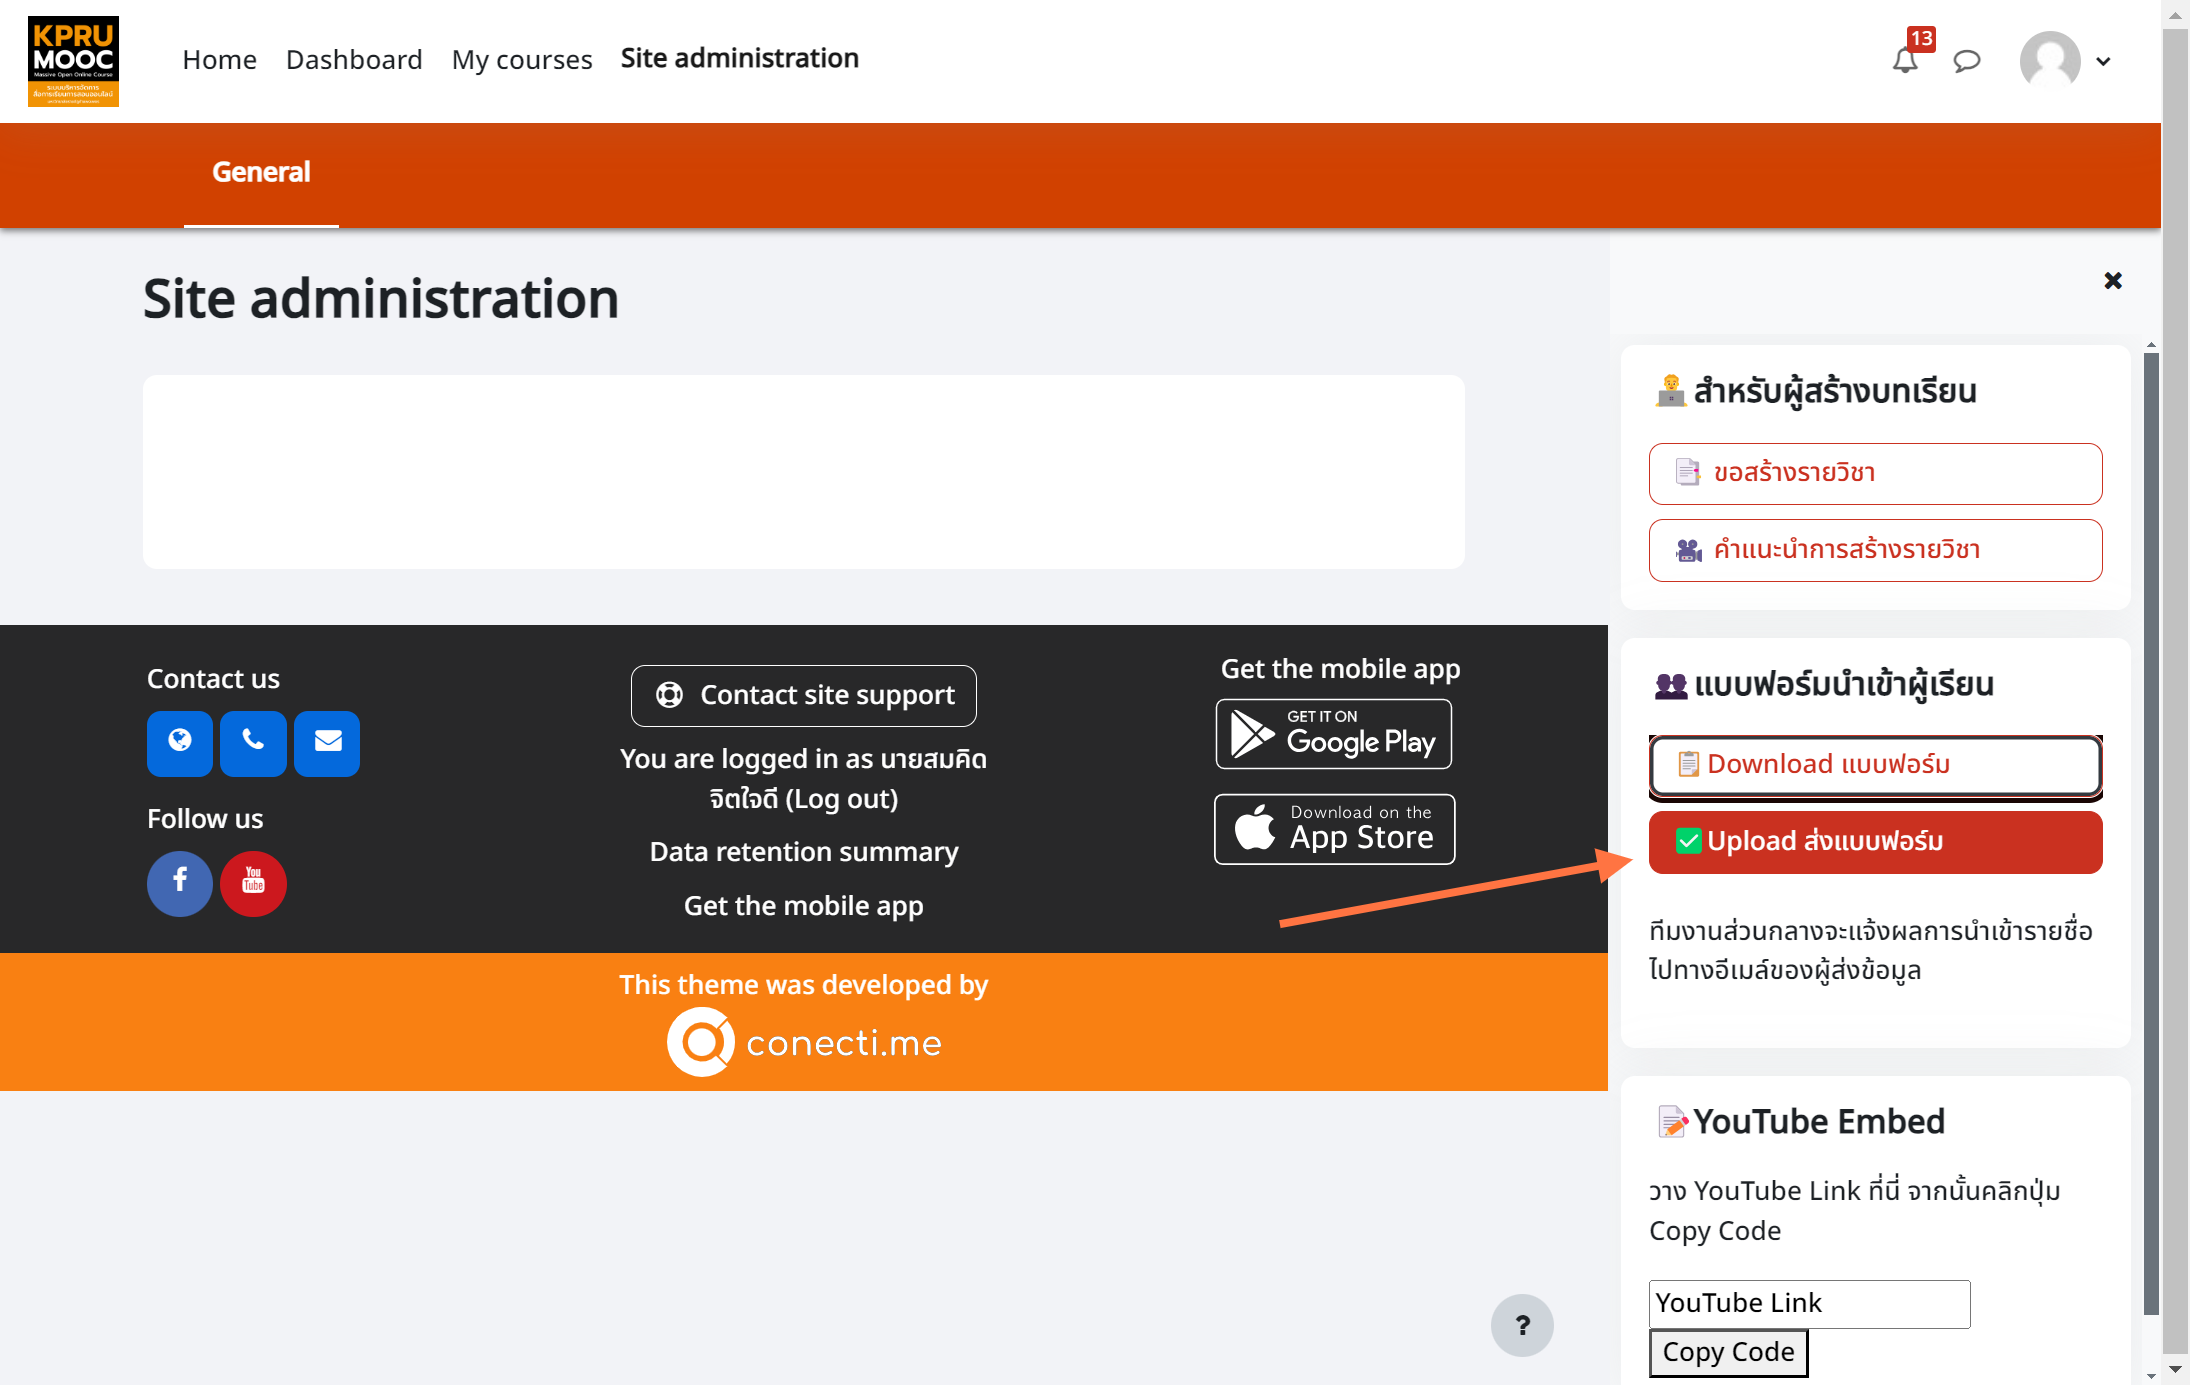The height and width of the screenshot is (1385, 2190).
Task: Open the user avatar menu
Action: [2064, 61]
